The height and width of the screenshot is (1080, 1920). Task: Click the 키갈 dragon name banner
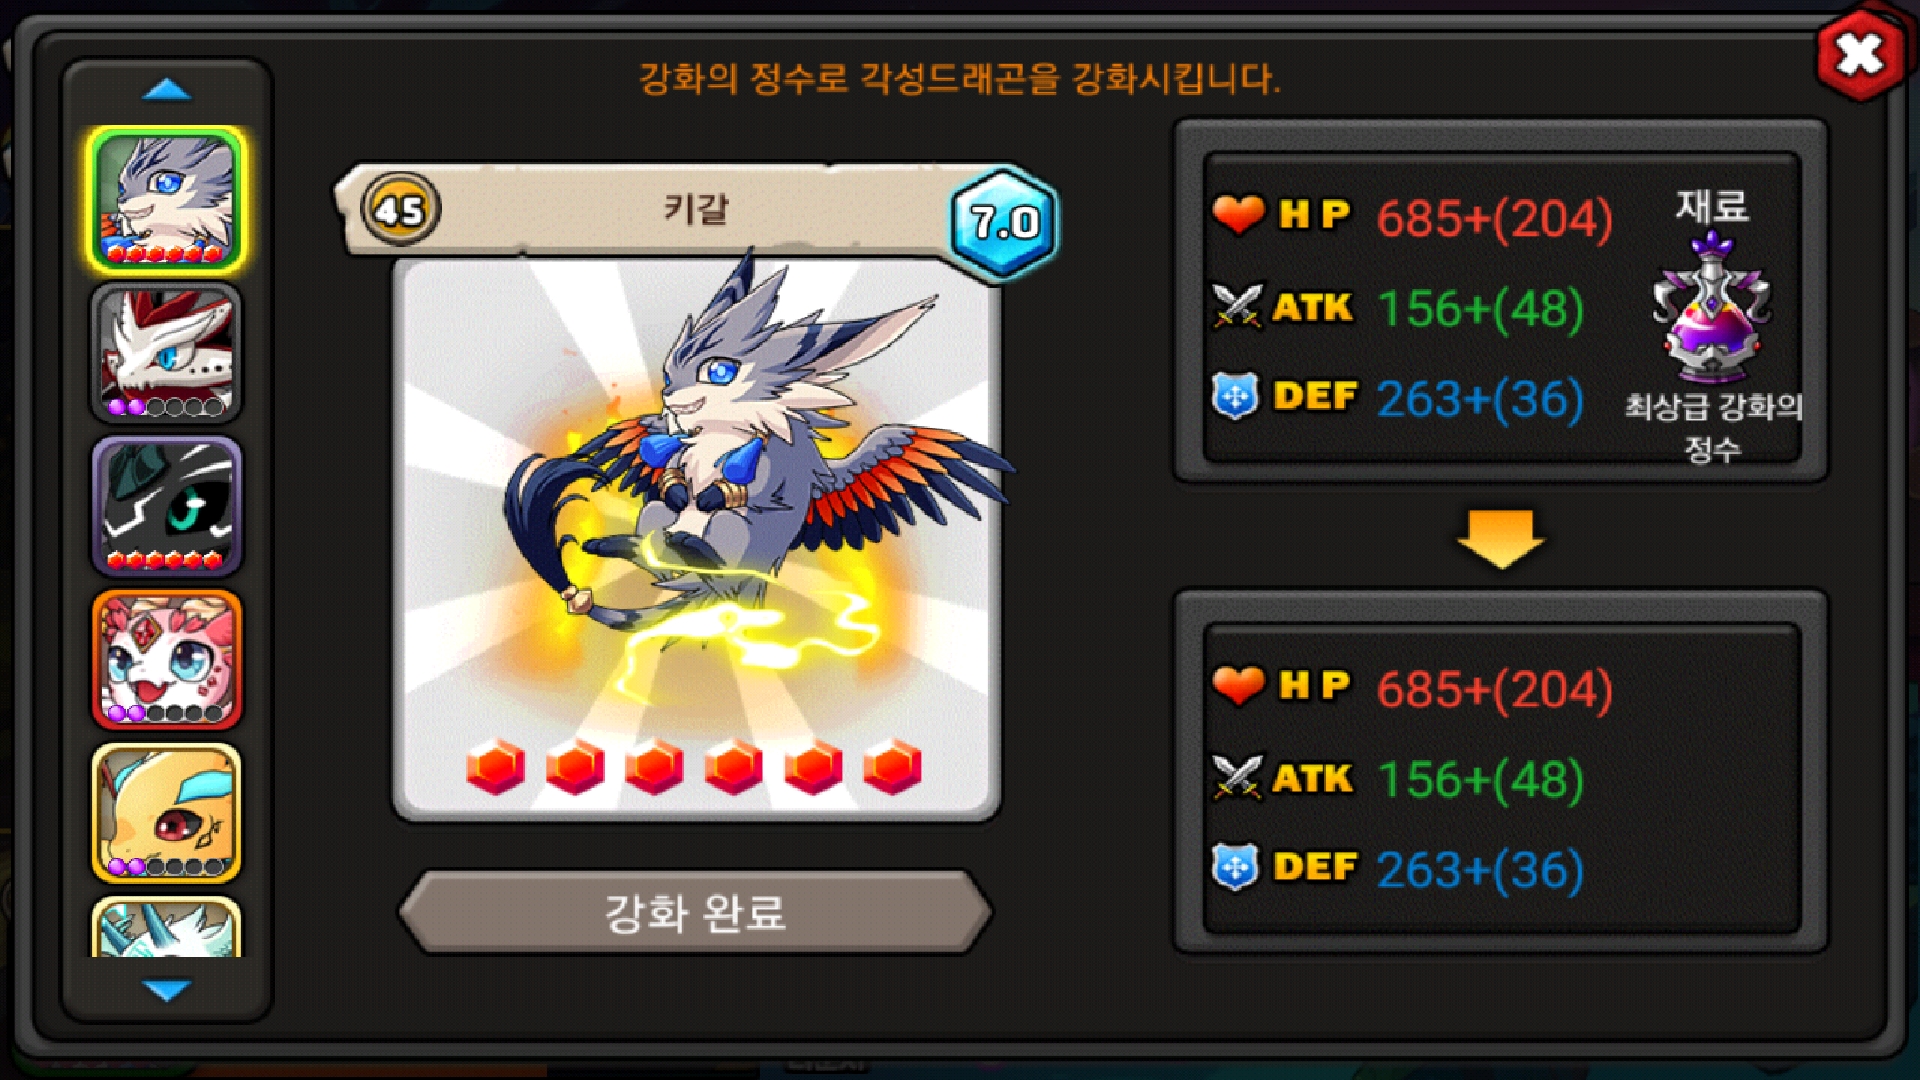click(696, 210)
